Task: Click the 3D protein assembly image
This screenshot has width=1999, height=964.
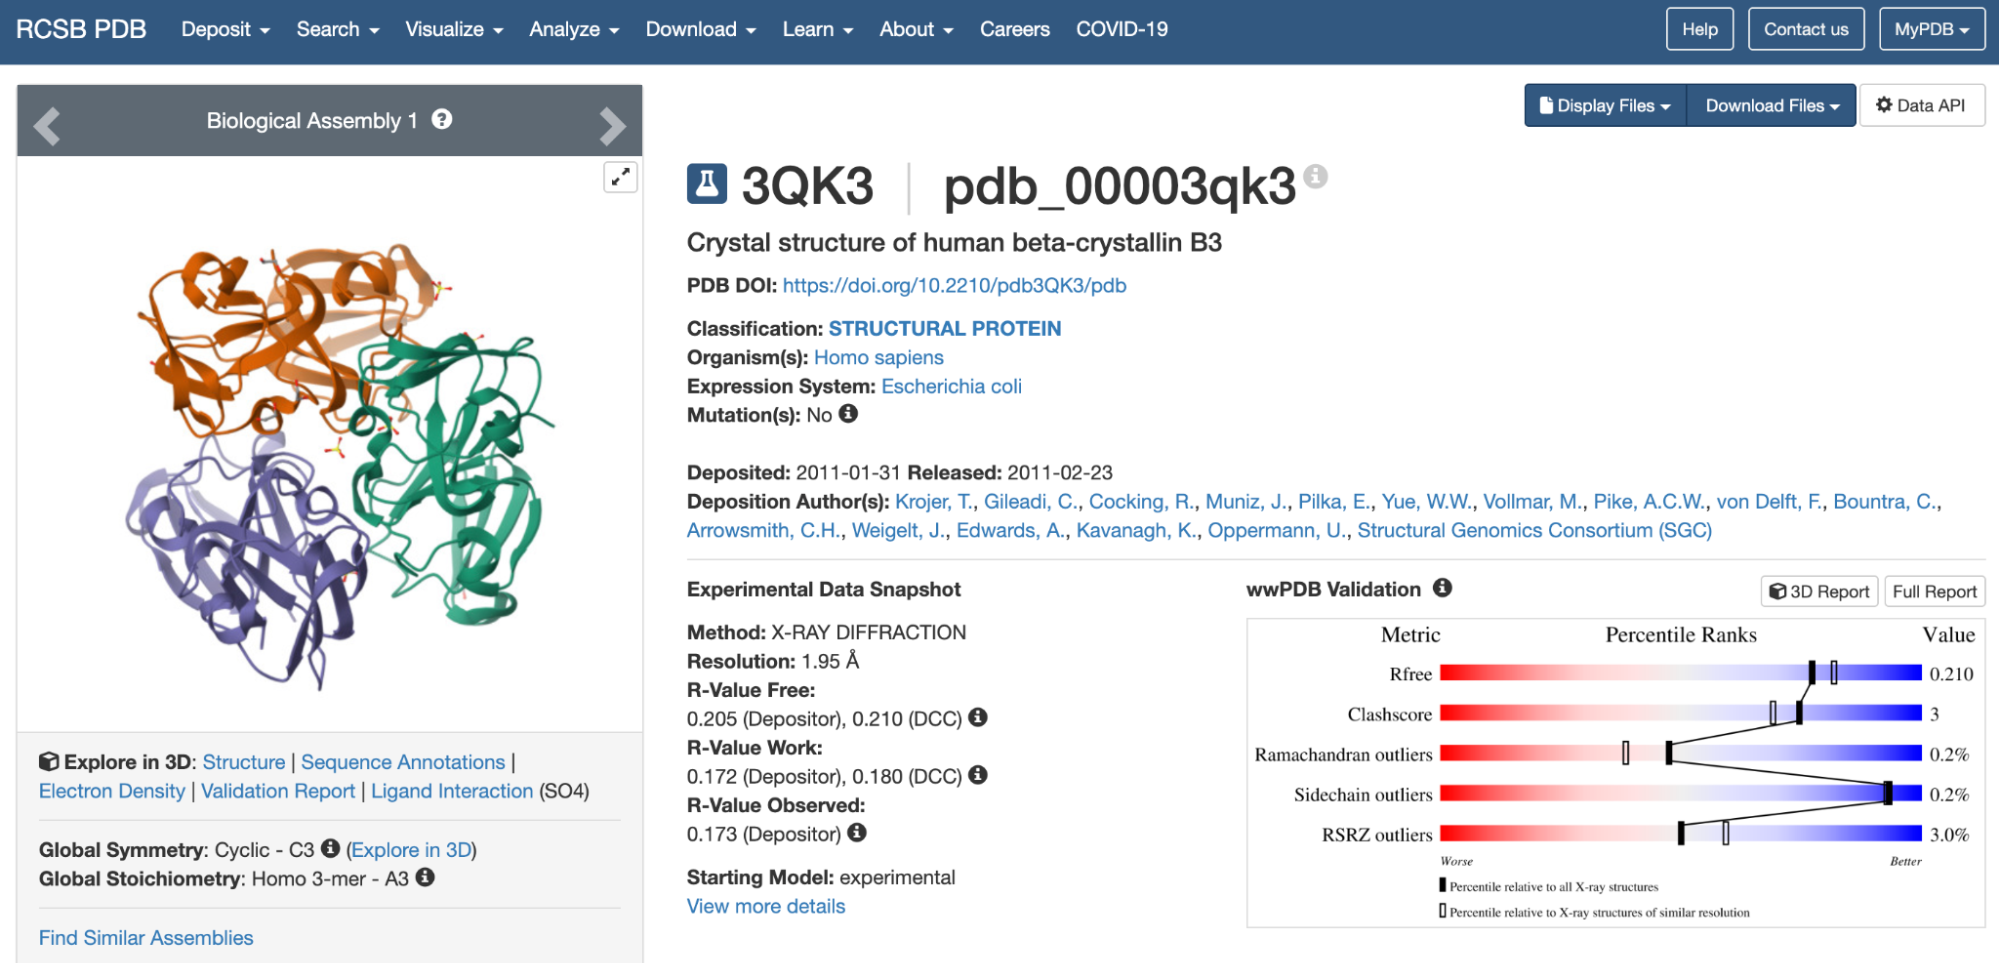Action: pyautogui.click(x=338, y=465)
